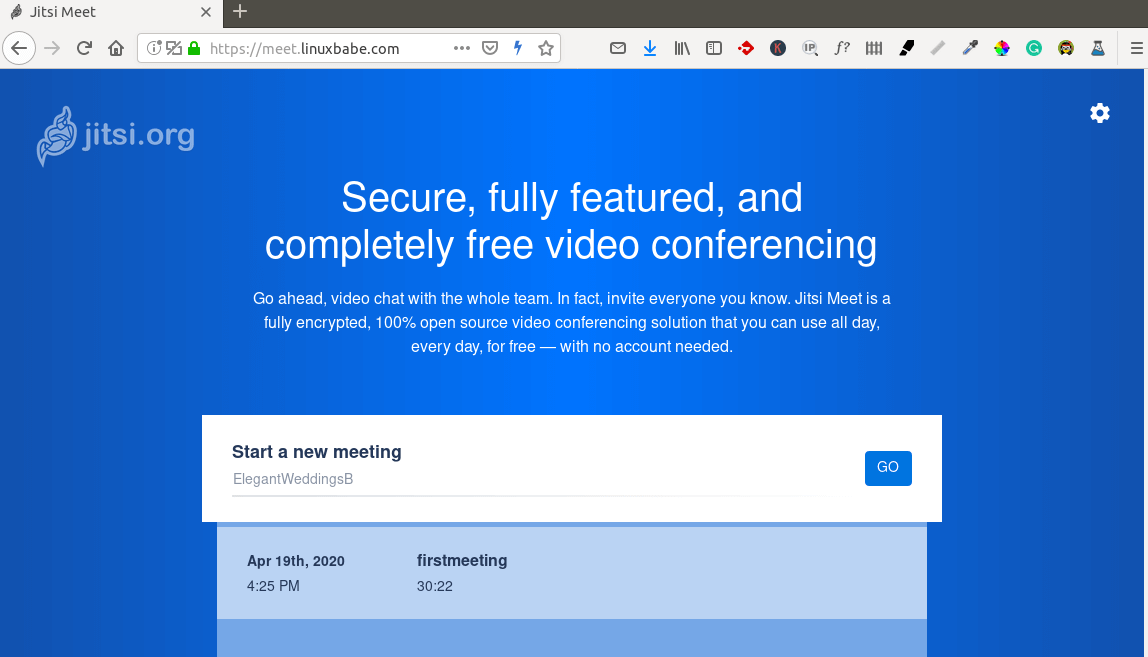The height and width of the screenshot is (657, 1148).
Task: Reload the current page
Action: coord(85,48)
